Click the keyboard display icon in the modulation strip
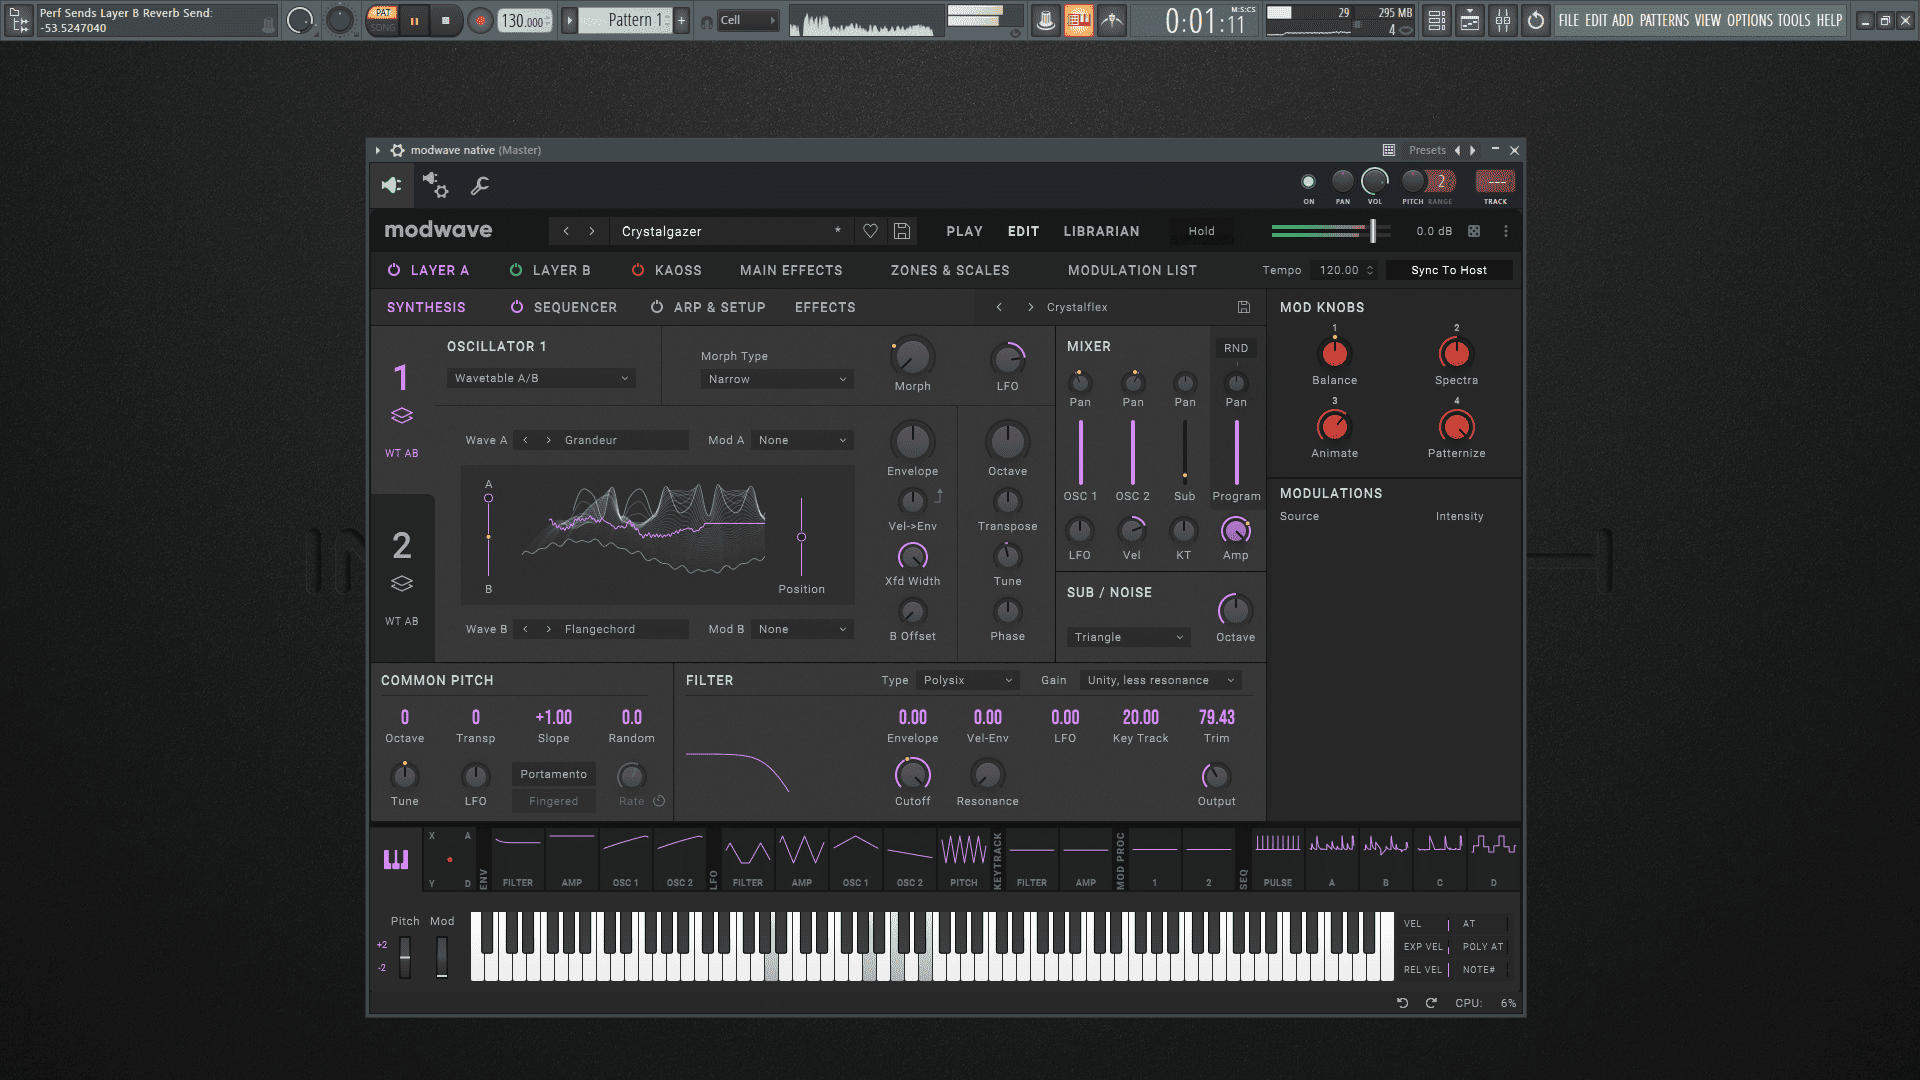 396,859
